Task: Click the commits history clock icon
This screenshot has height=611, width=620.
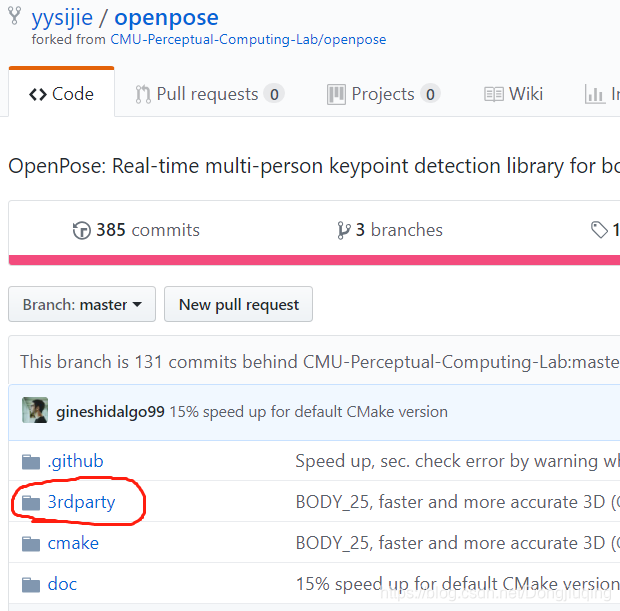Action: [82, 231]
